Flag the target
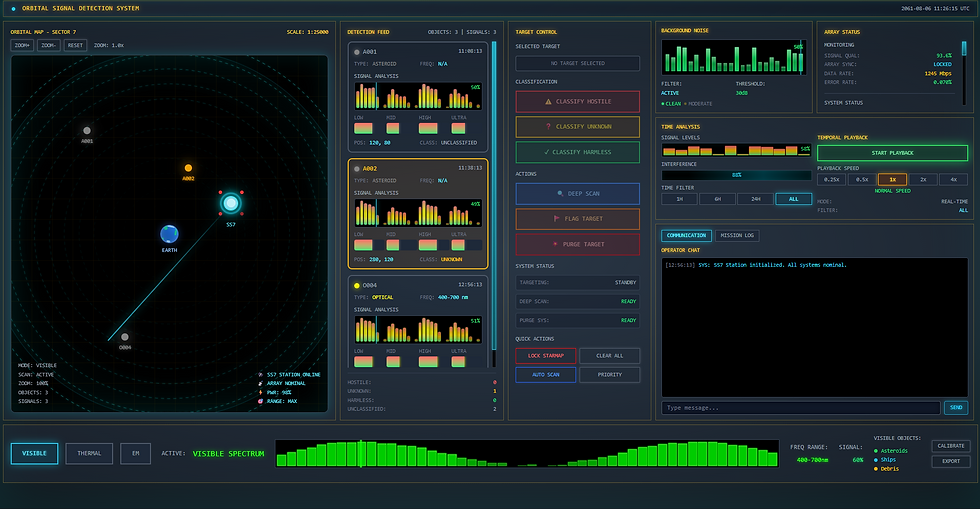 point(578,219)
